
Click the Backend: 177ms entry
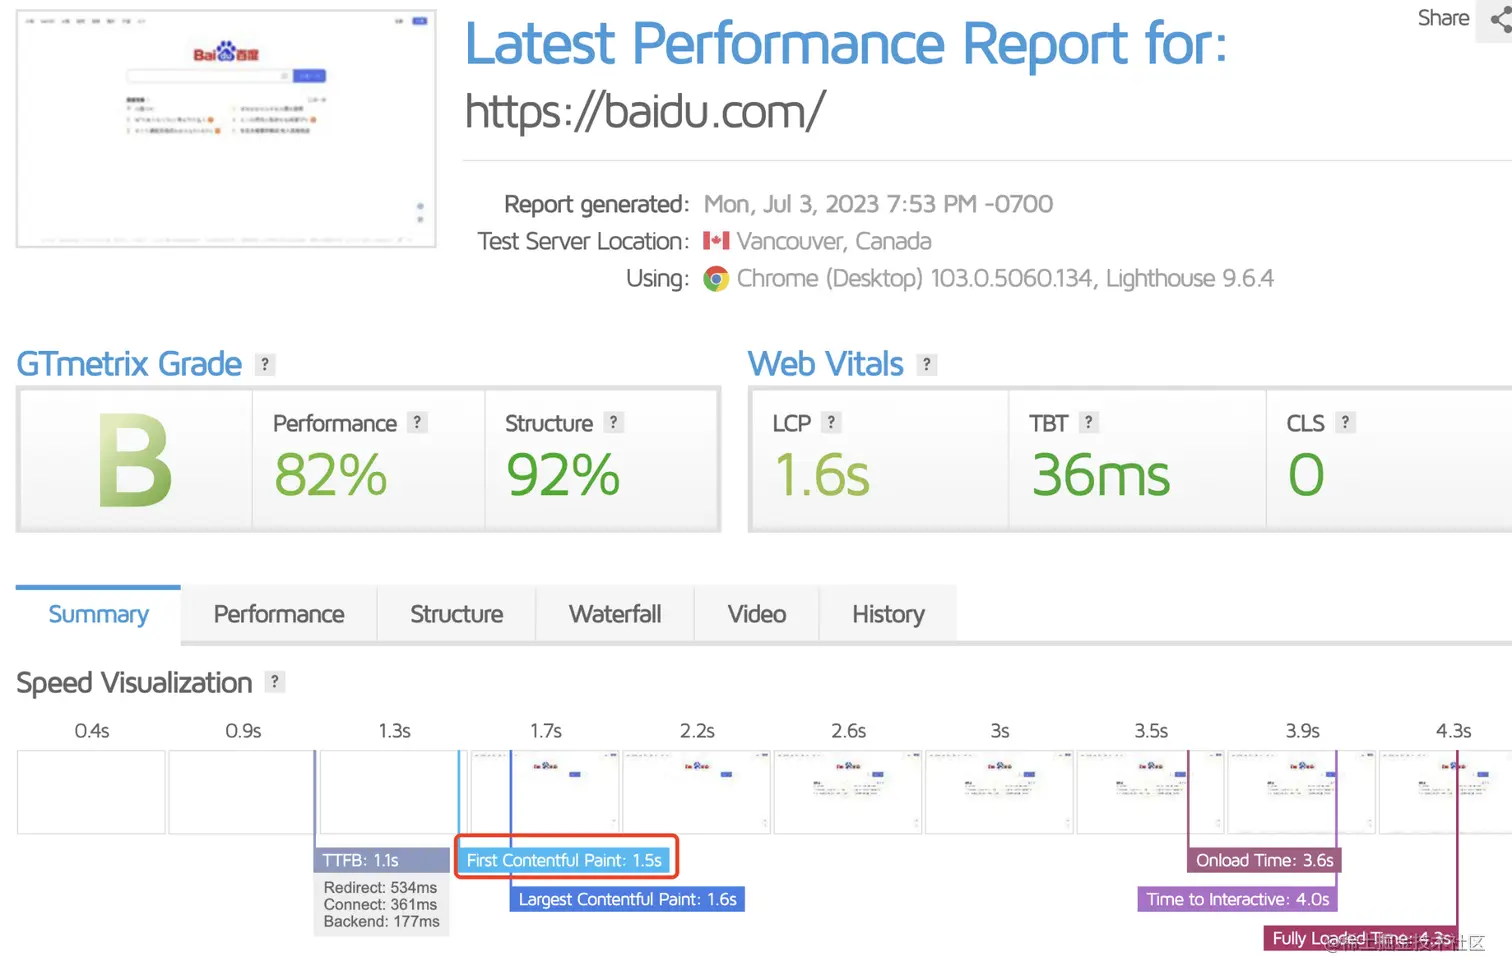click(381, 921)
